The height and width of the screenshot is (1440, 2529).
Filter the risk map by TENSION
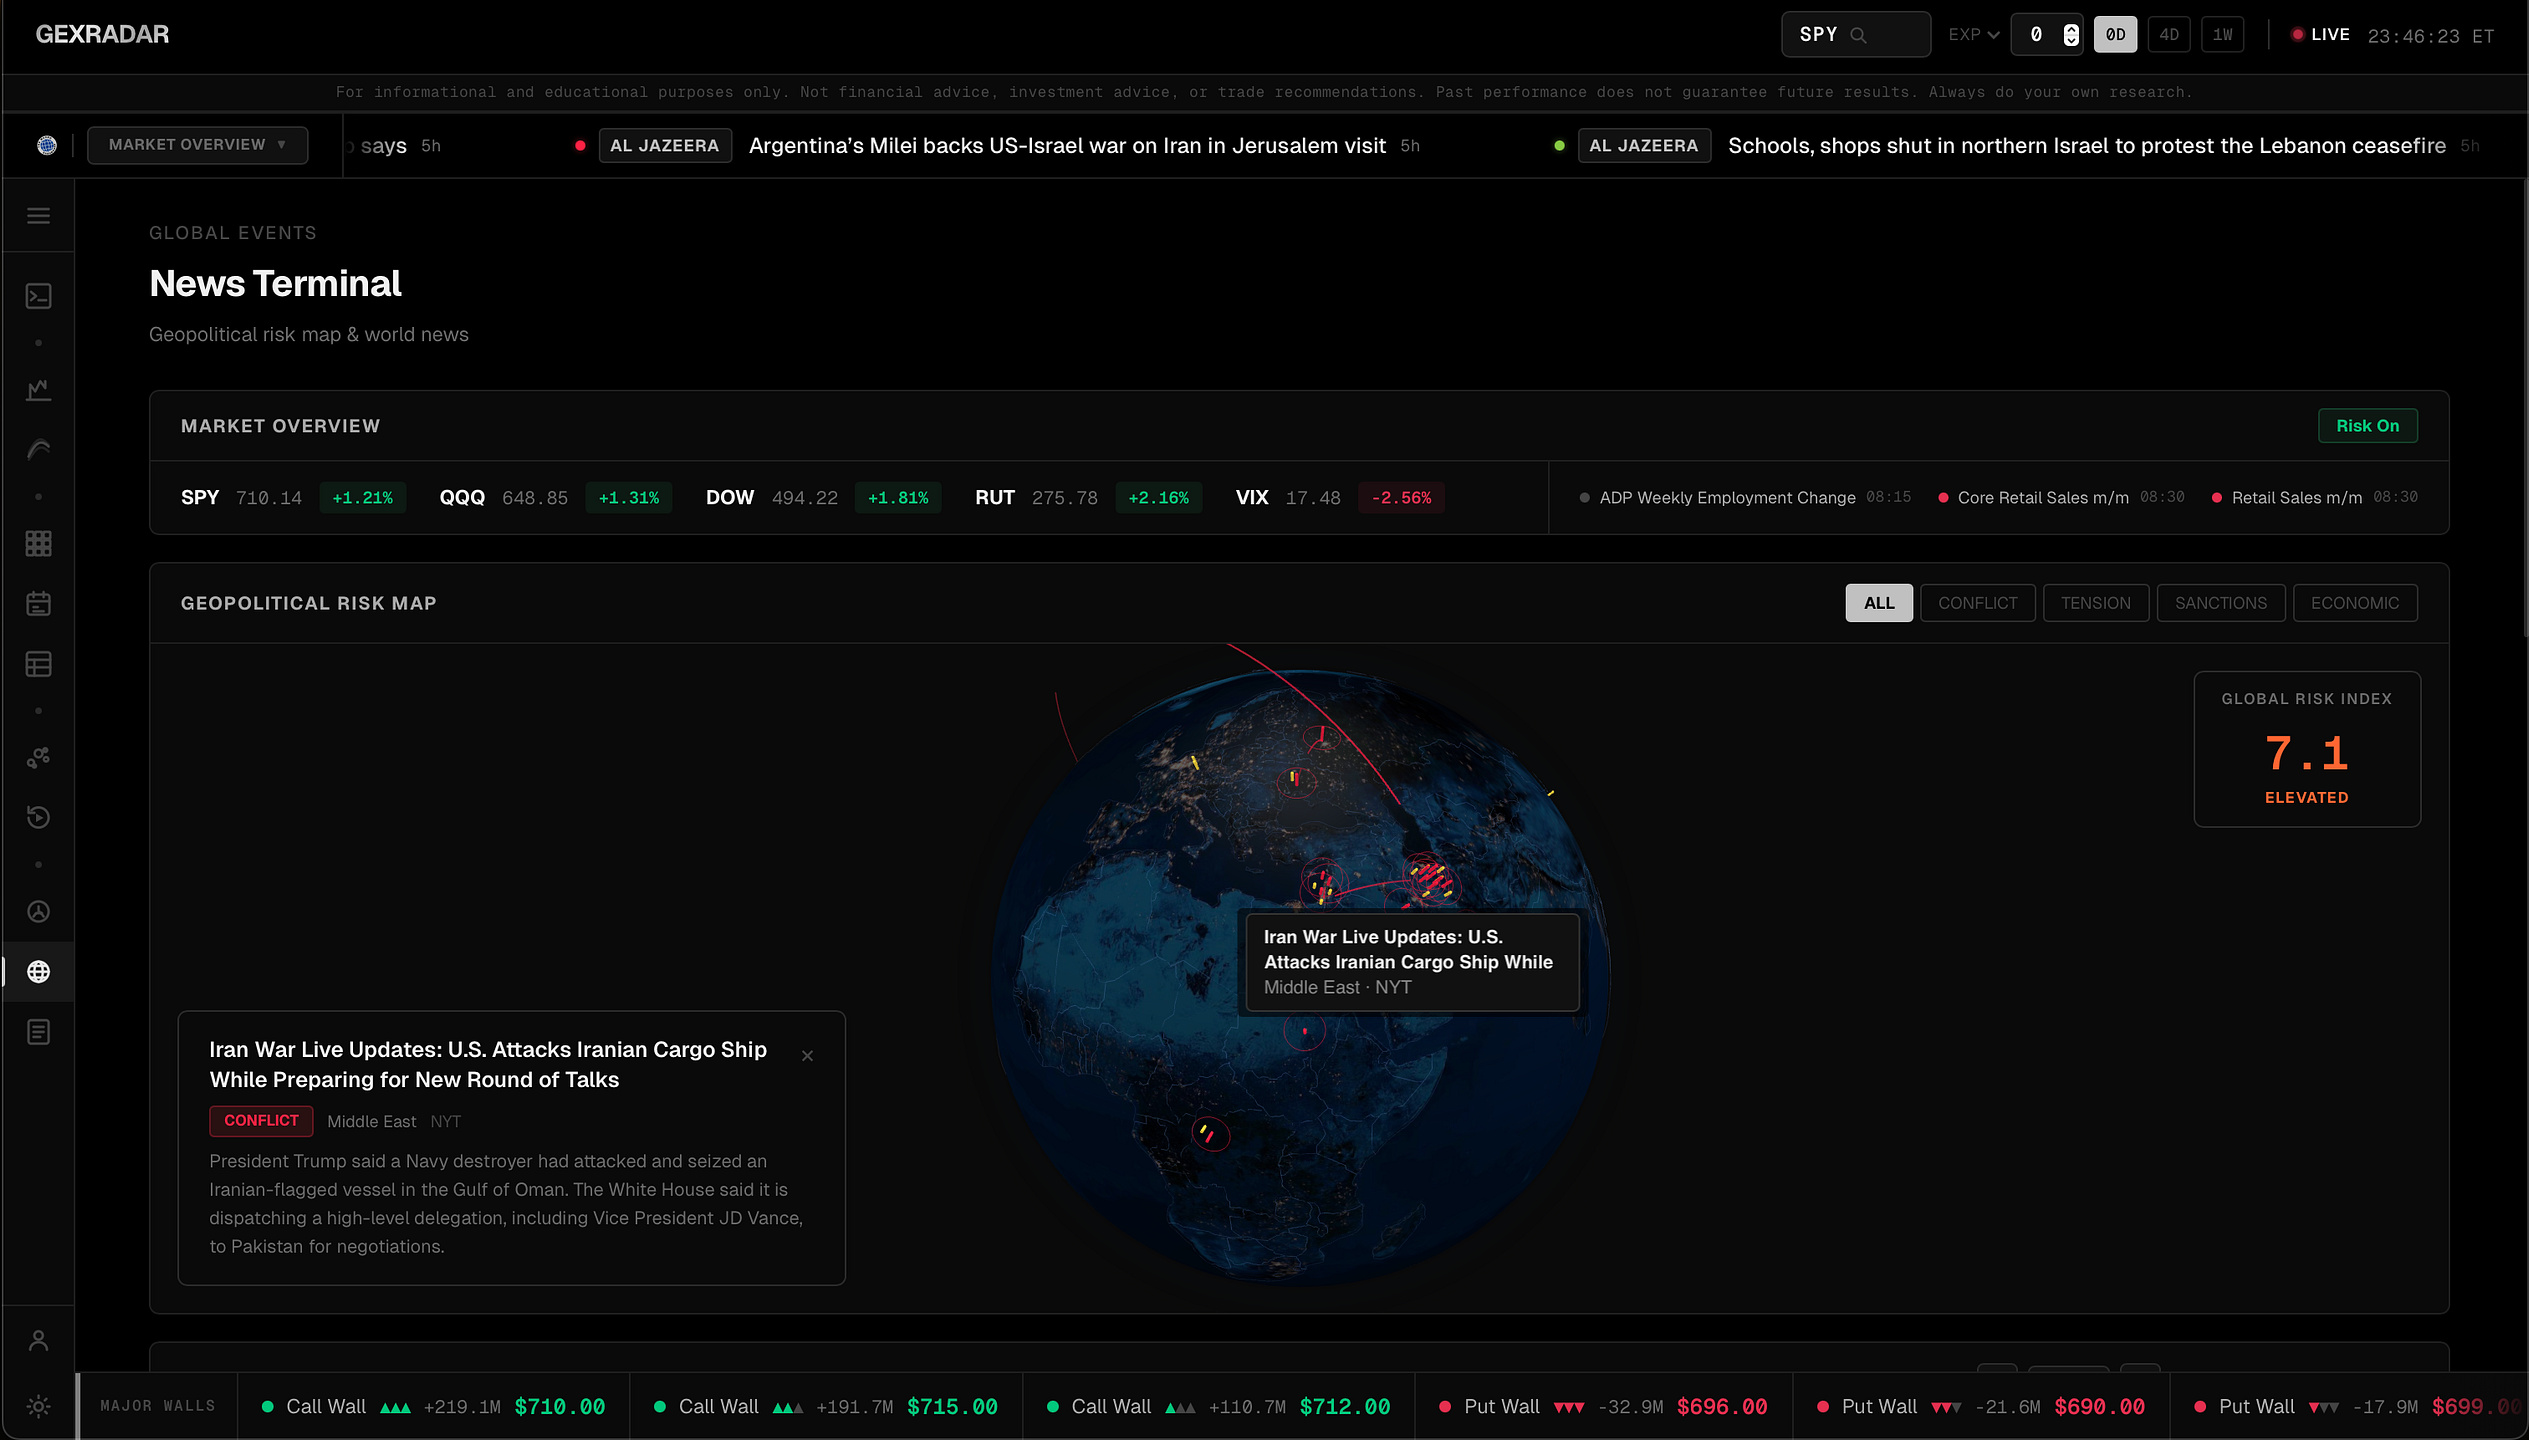pos(2095,603)
